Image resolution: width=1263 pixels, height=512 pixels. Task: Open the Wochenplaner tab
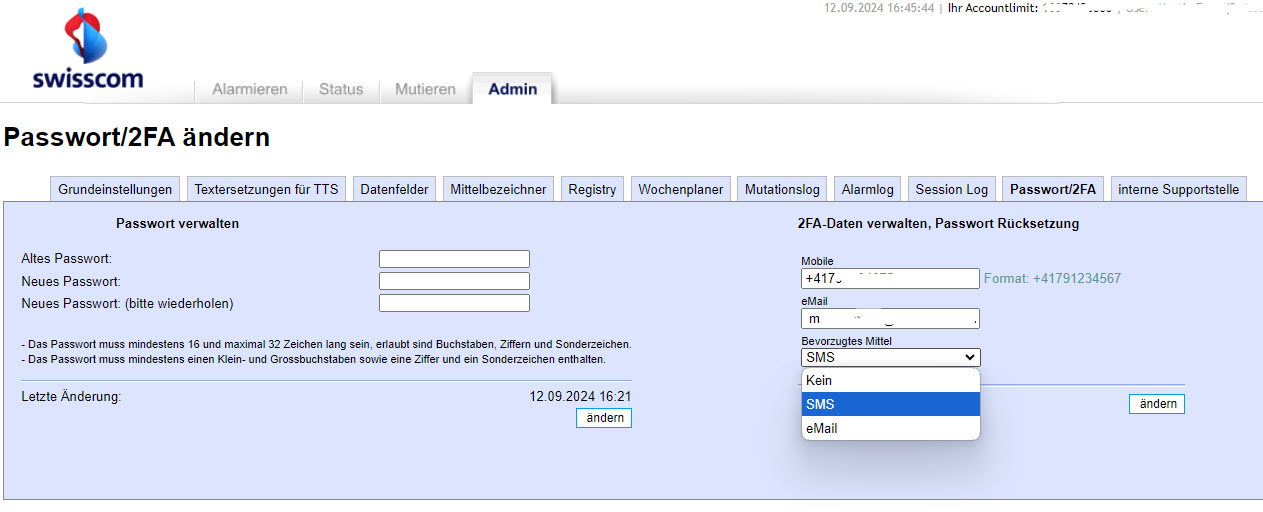(x=681, y=189)
